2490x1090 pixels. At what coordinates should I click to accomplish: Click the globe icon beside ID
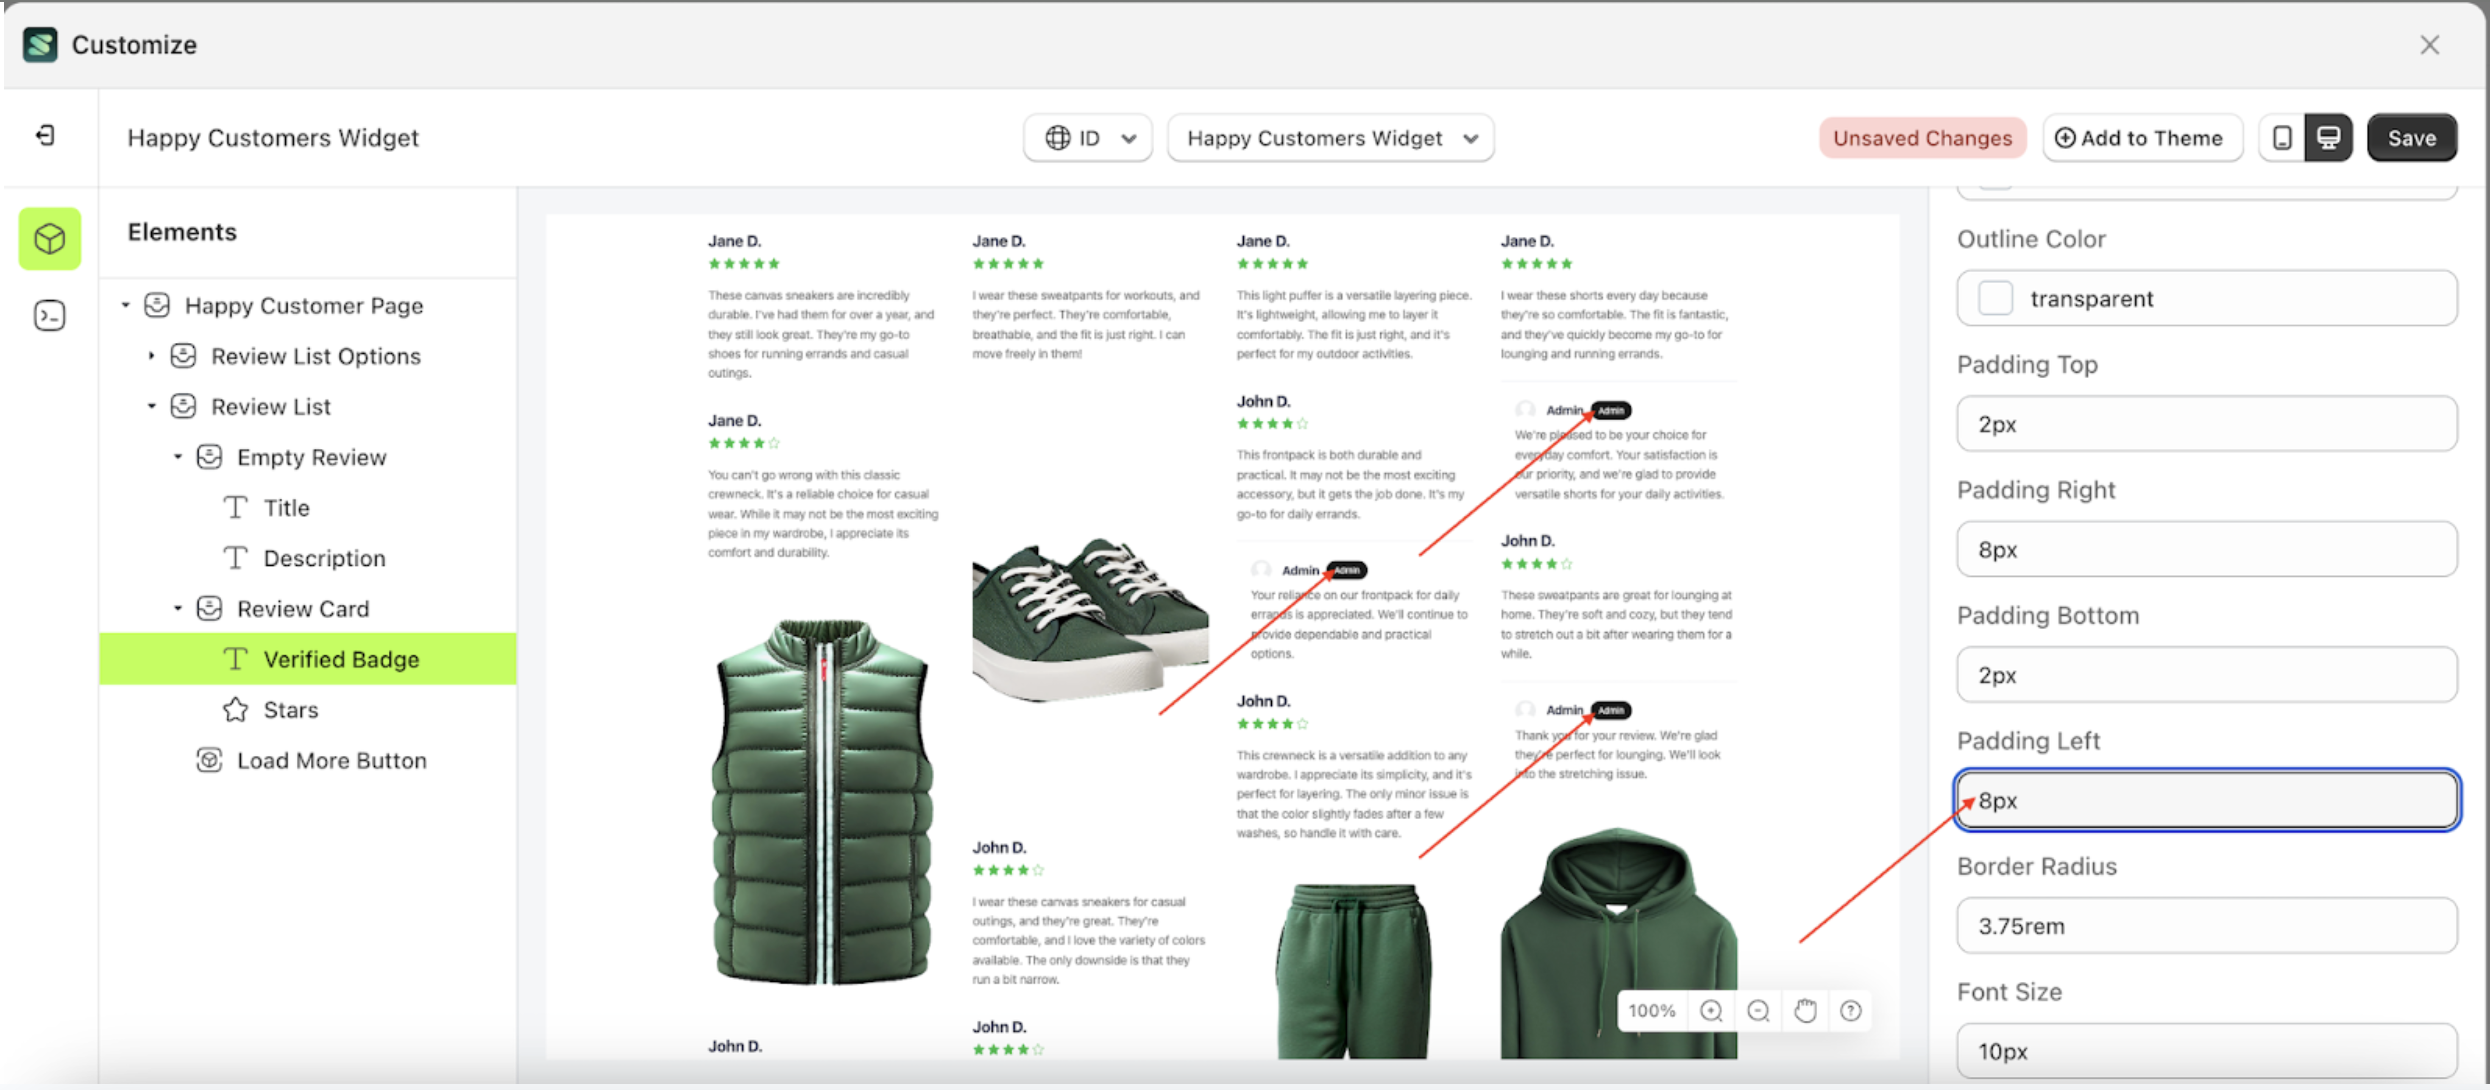pyautogui.click(x=1059, y=138)
